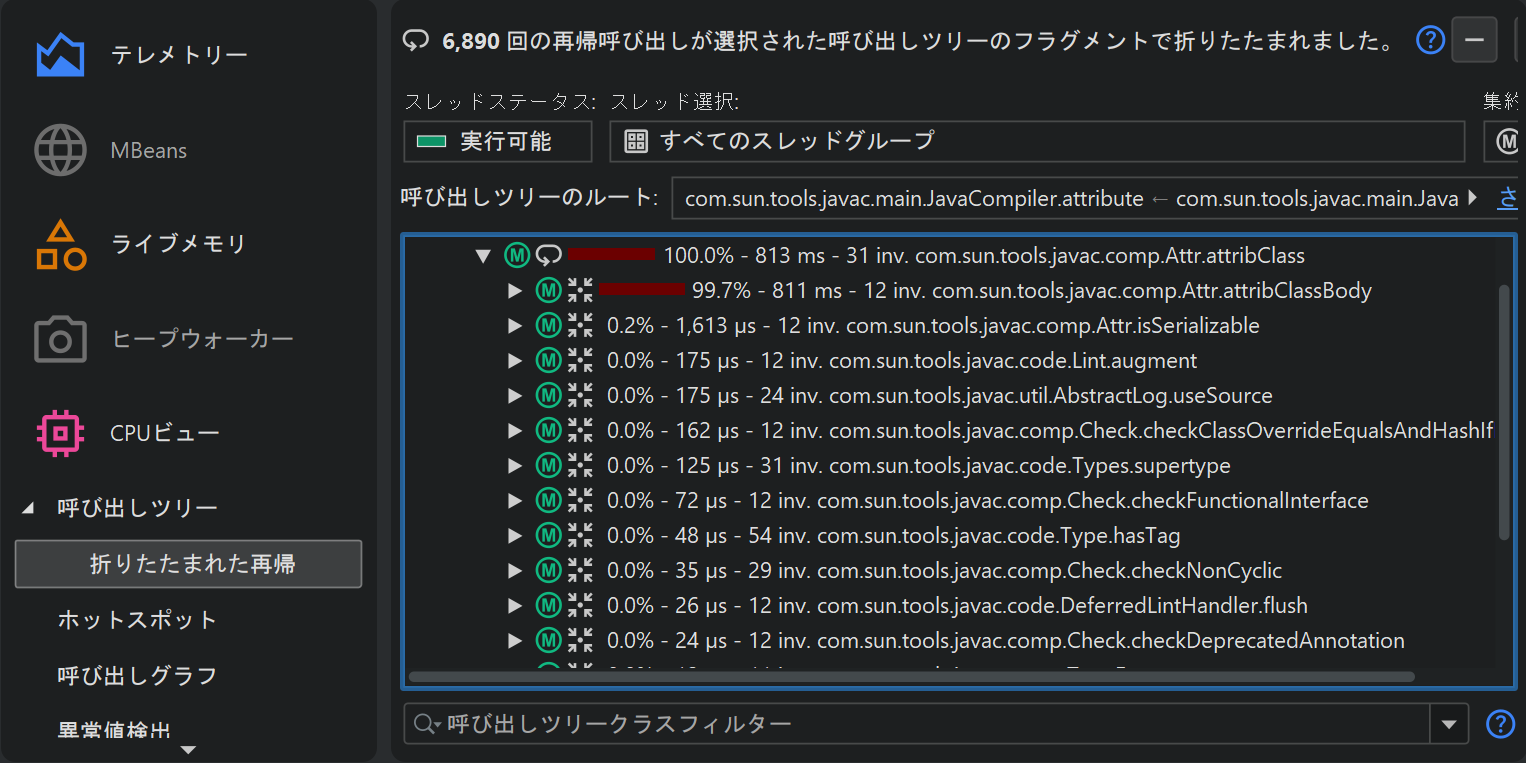Click the recursion icon on Attr.attribClass row

coord(548,256)
